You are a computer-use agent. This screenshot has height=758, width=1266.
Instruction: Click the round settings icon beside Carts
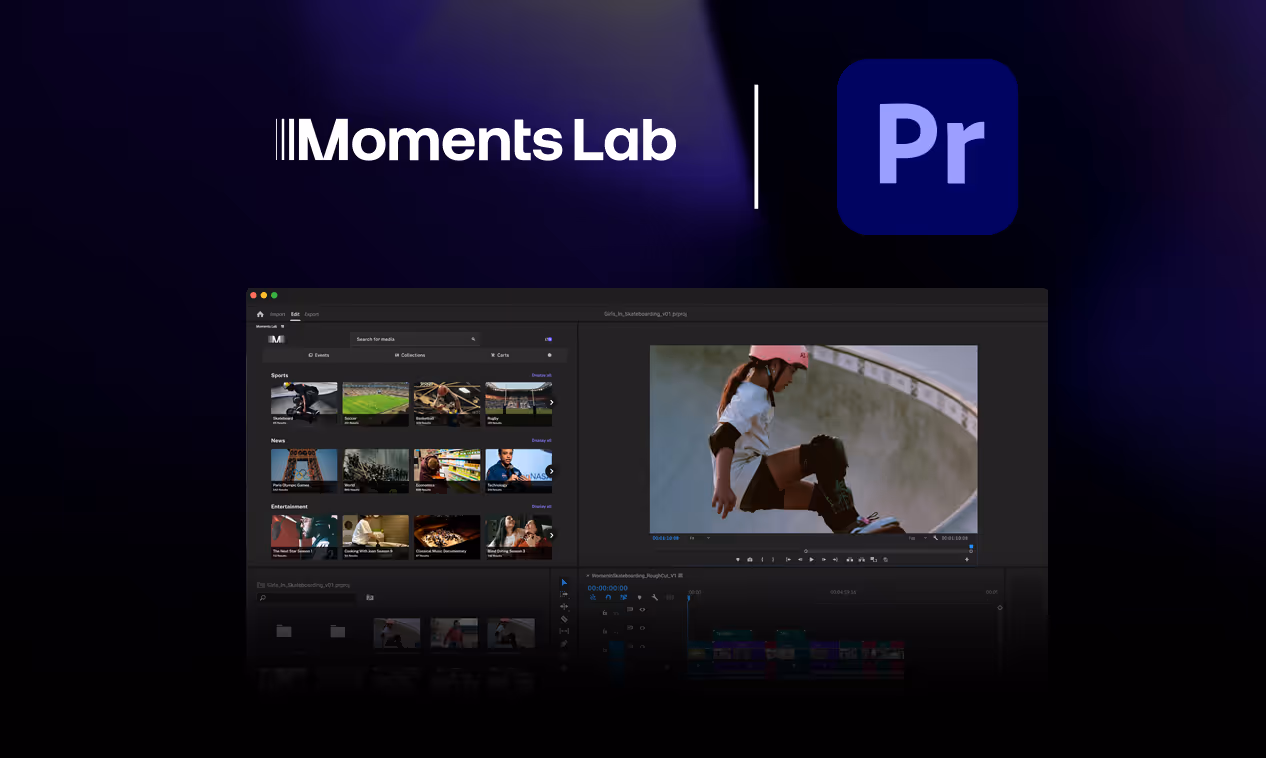click(549, 355)
